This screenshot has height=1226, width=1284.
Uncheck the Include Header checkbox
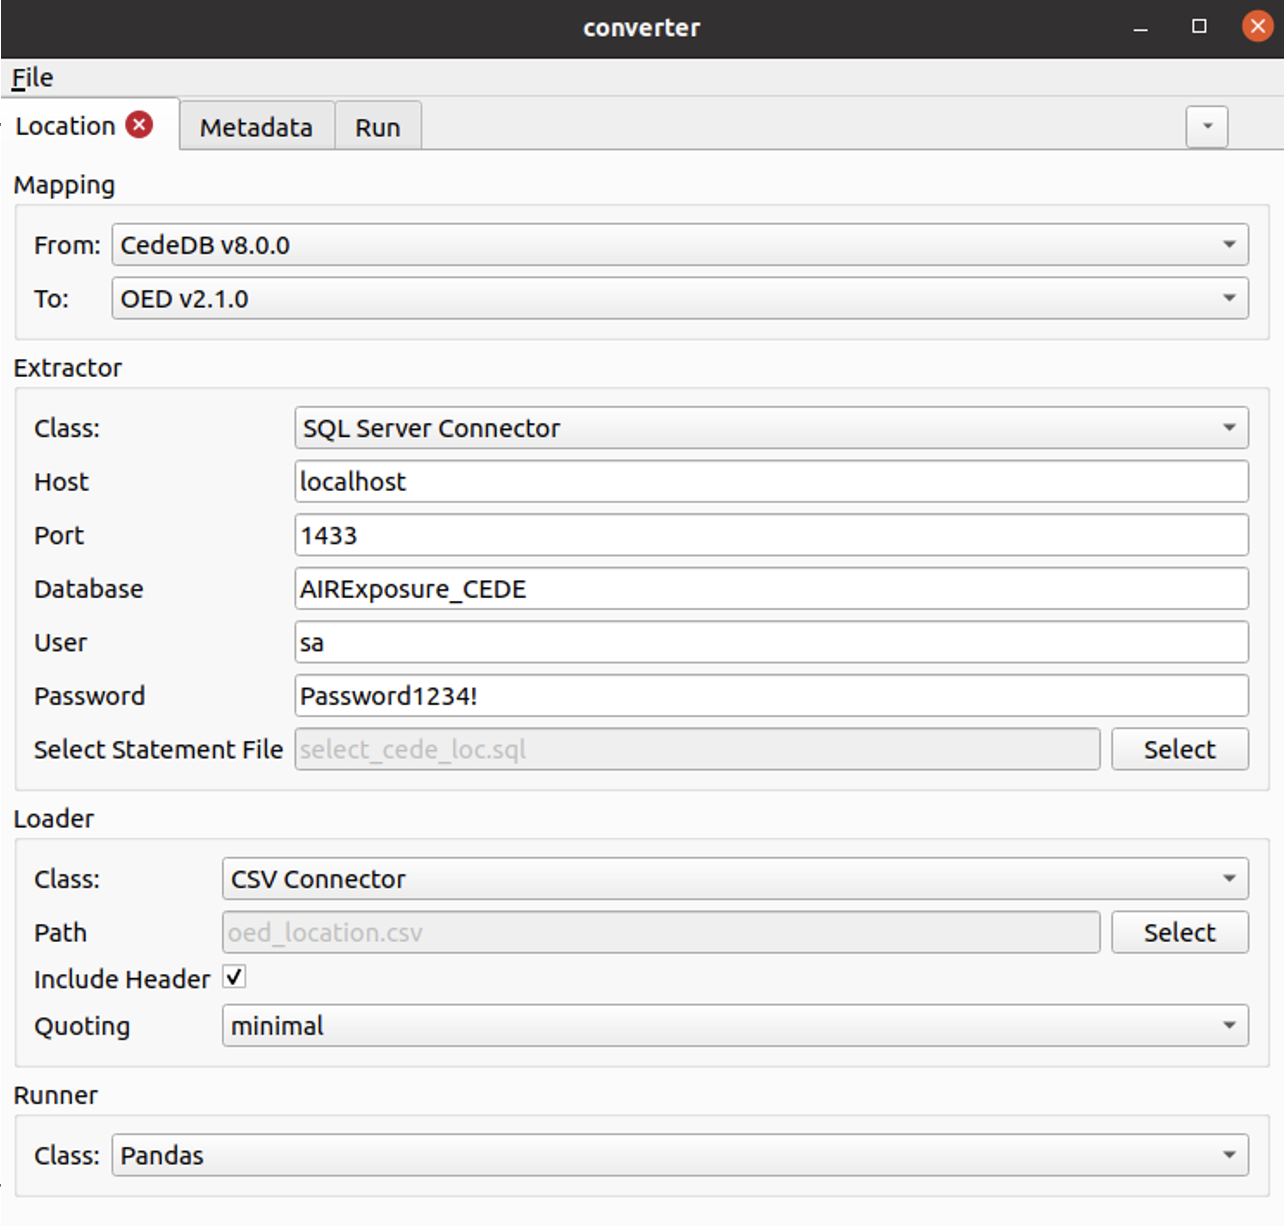click(234, 977)
